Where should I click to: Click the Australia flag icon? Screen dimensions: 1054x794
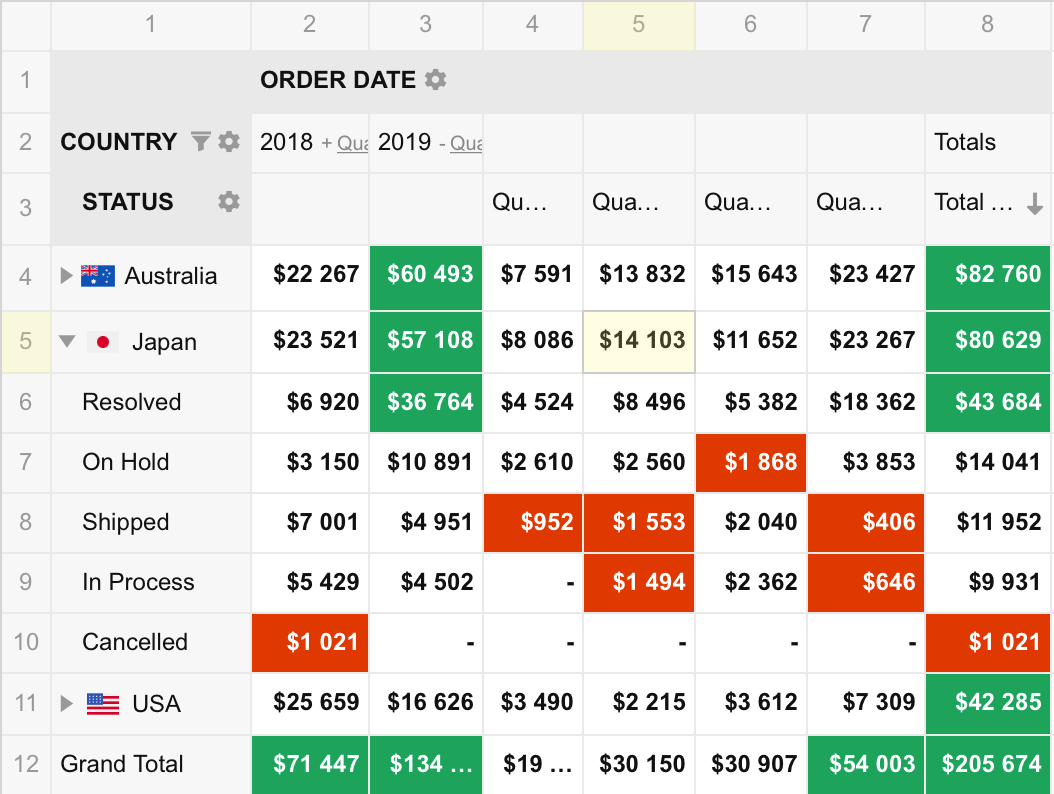(95, 276)
